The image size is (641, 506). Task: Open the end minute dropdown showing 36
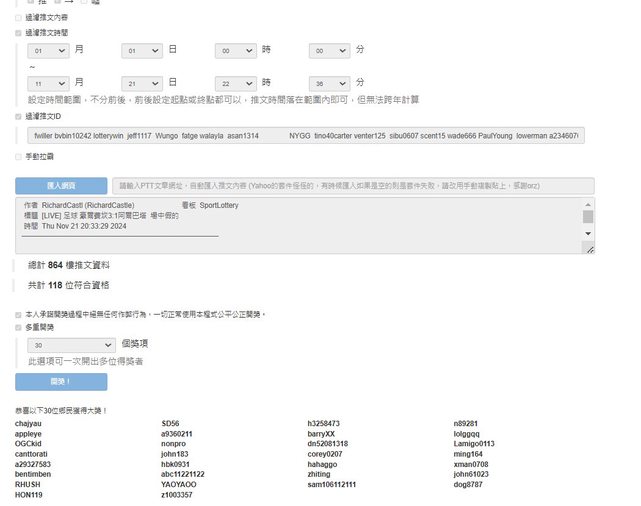click(329, 83)
